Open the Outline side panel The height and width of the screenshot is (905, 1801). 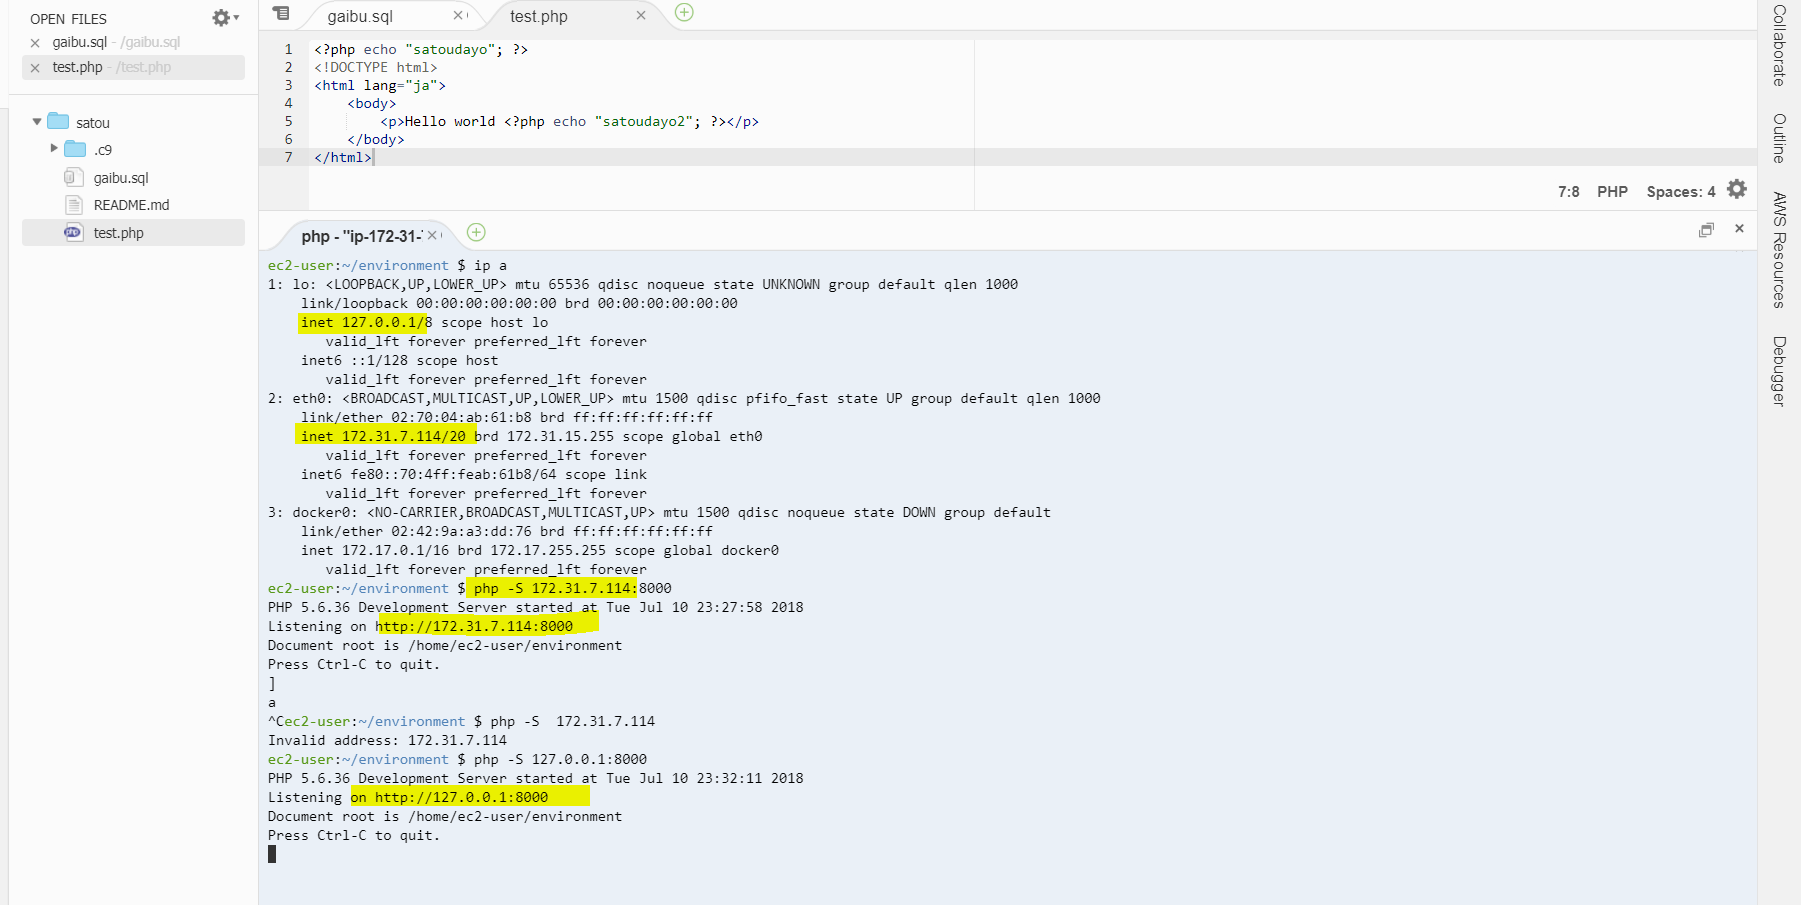pos(1779,138)
